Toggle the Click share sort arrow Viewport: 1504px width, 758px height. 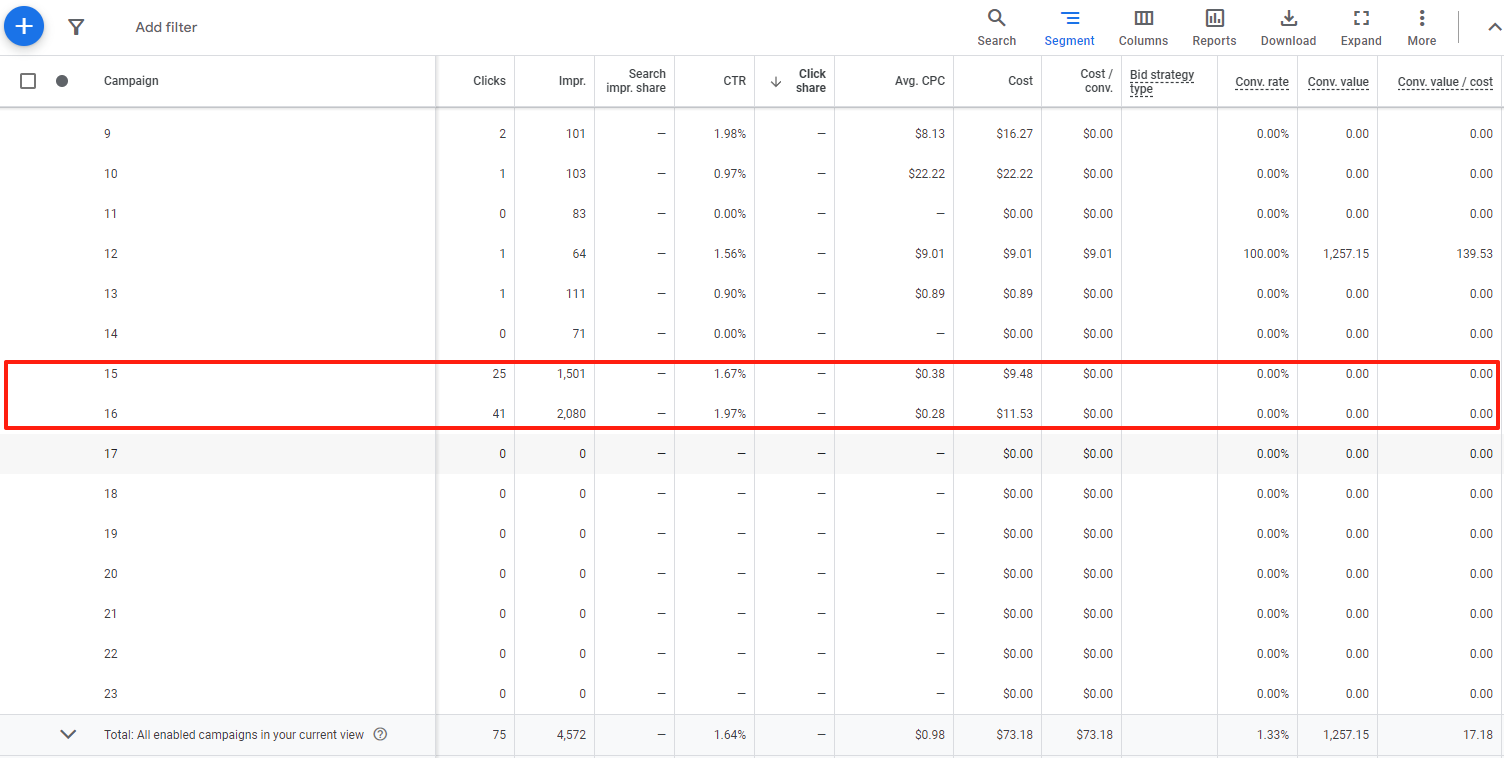(776, 82)
